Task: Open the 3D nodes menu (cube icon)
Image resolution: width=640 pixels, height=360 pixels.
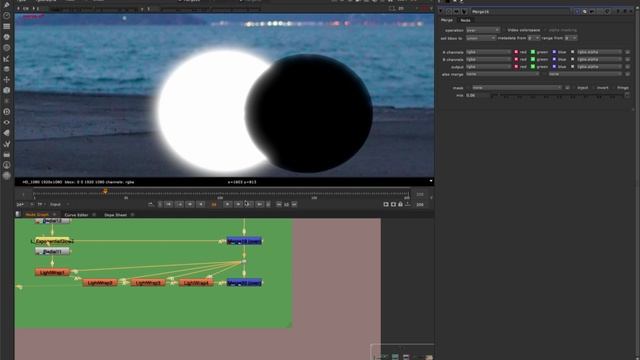Action: click(x=7, y=90)
